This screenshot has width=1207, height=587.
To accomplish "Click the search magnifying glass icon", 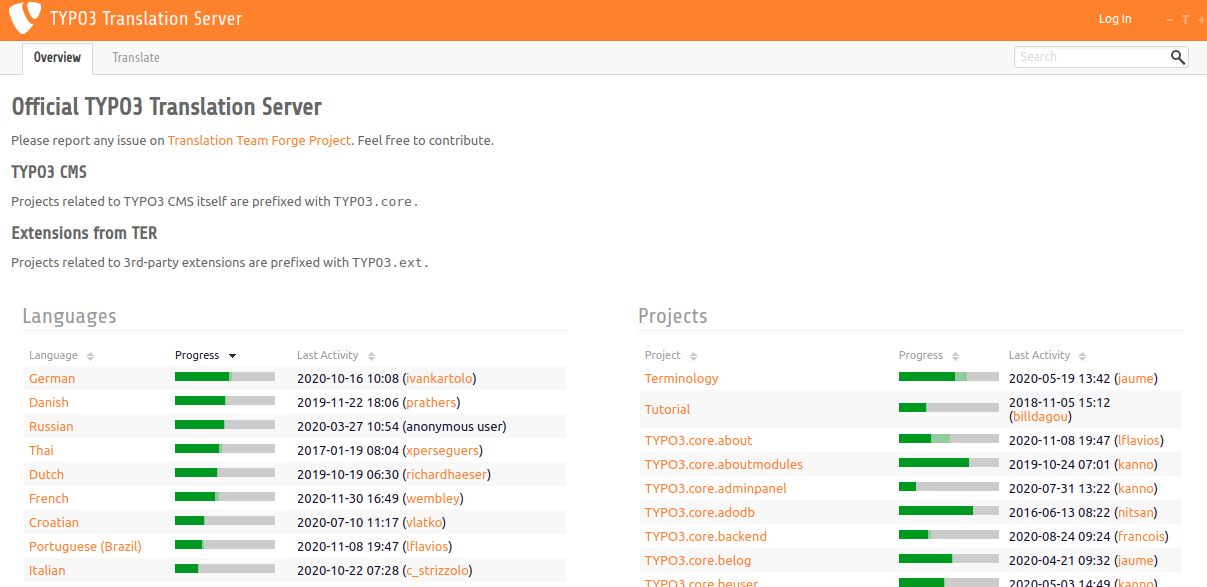I will point(1177,57).
